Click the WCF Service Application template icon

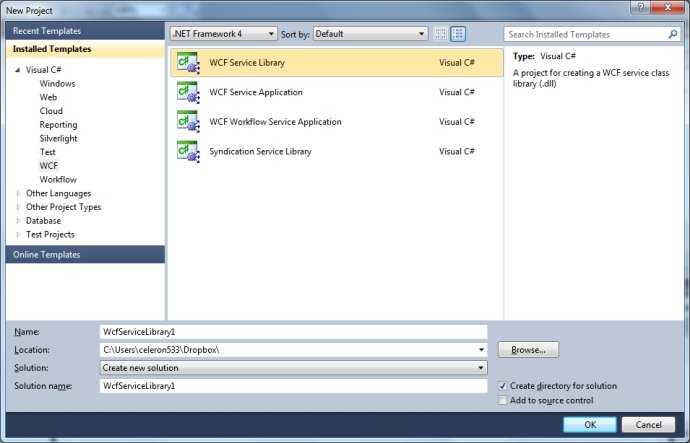[188, 92]
